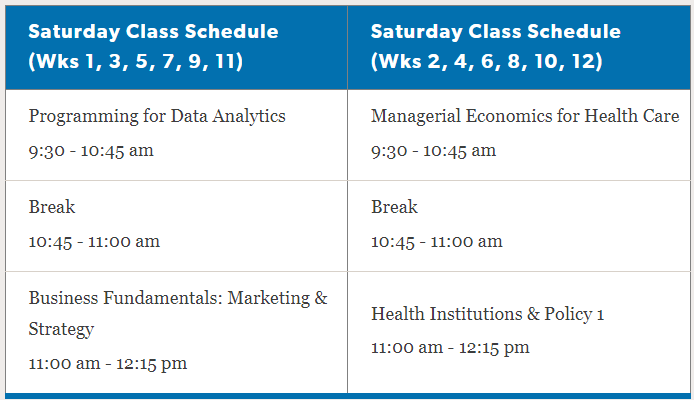Click "Break" in the odd-weeks column

click(x=52, y=207)
